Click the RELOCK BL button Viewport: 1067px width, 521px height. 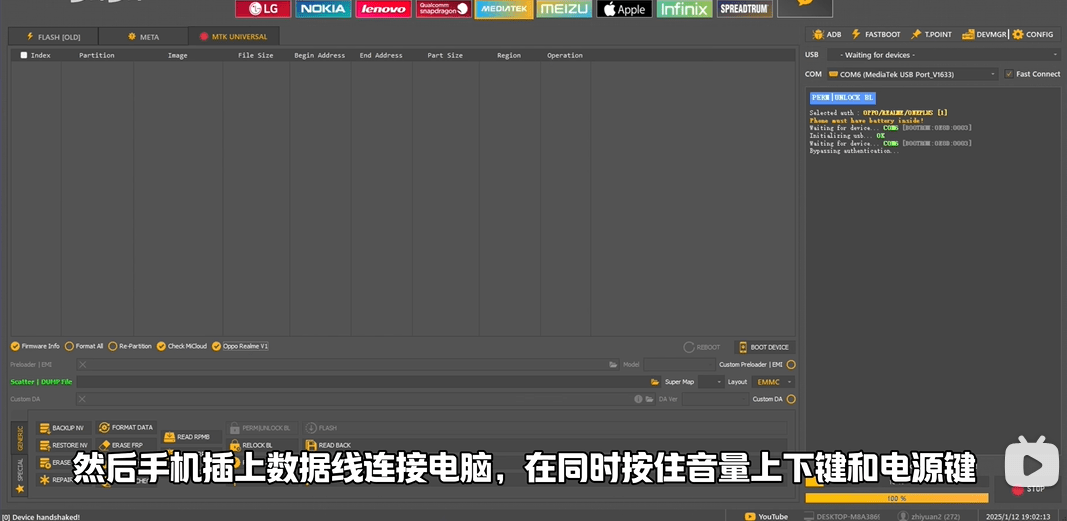point(261,446)
